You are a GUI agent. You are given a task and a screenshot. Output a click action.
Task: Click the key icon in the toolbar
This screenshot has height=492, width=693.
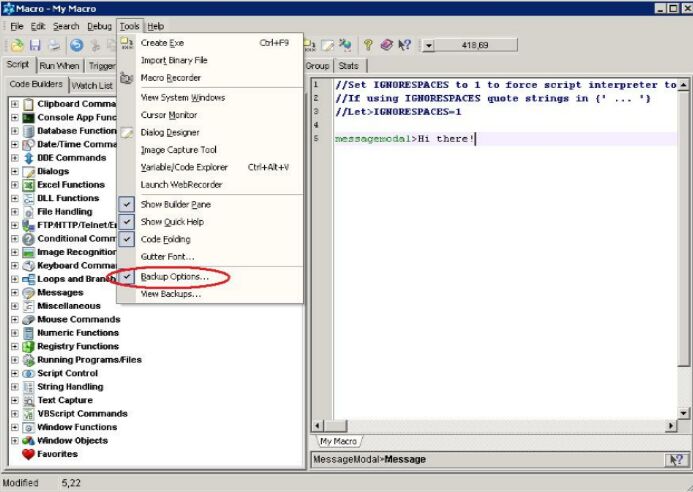(367, 45)
